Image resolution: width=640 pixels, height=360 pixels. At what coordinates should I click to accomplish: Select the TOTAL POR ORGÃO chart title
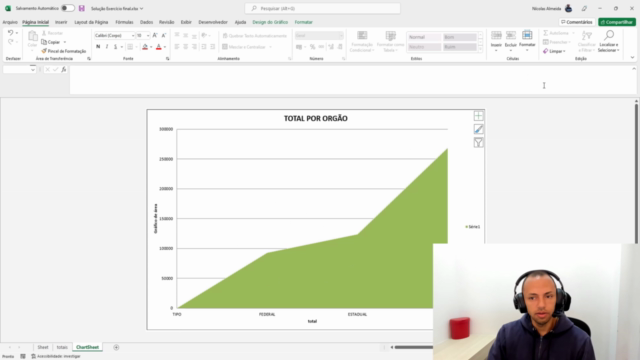pos(316,118)
